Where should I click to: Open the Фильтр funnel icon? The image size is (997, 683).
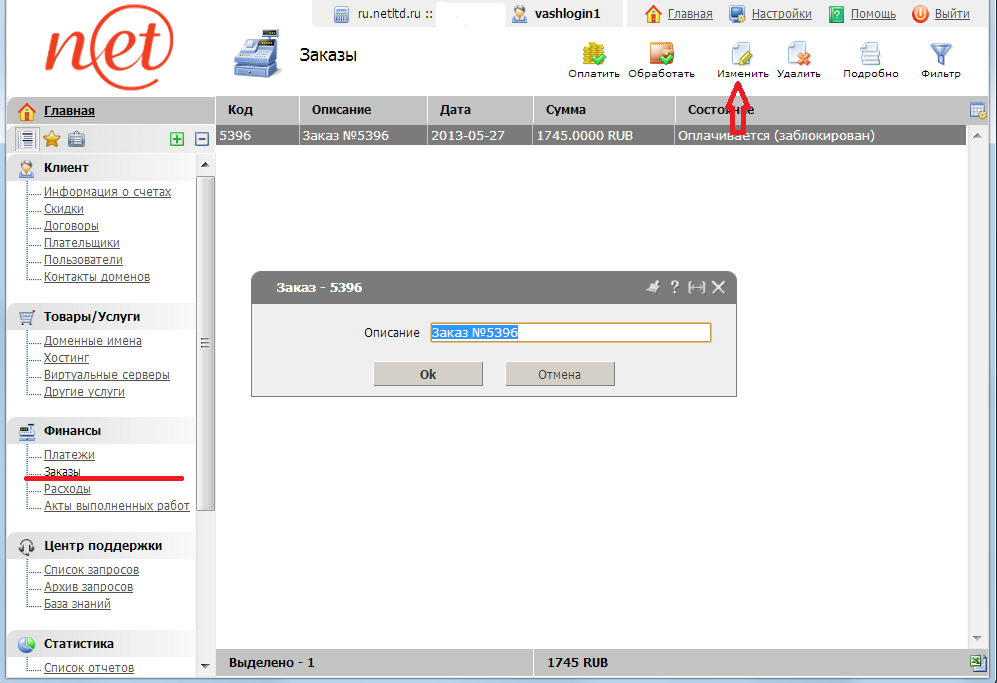pyautogui.click(x=940, y=54)
